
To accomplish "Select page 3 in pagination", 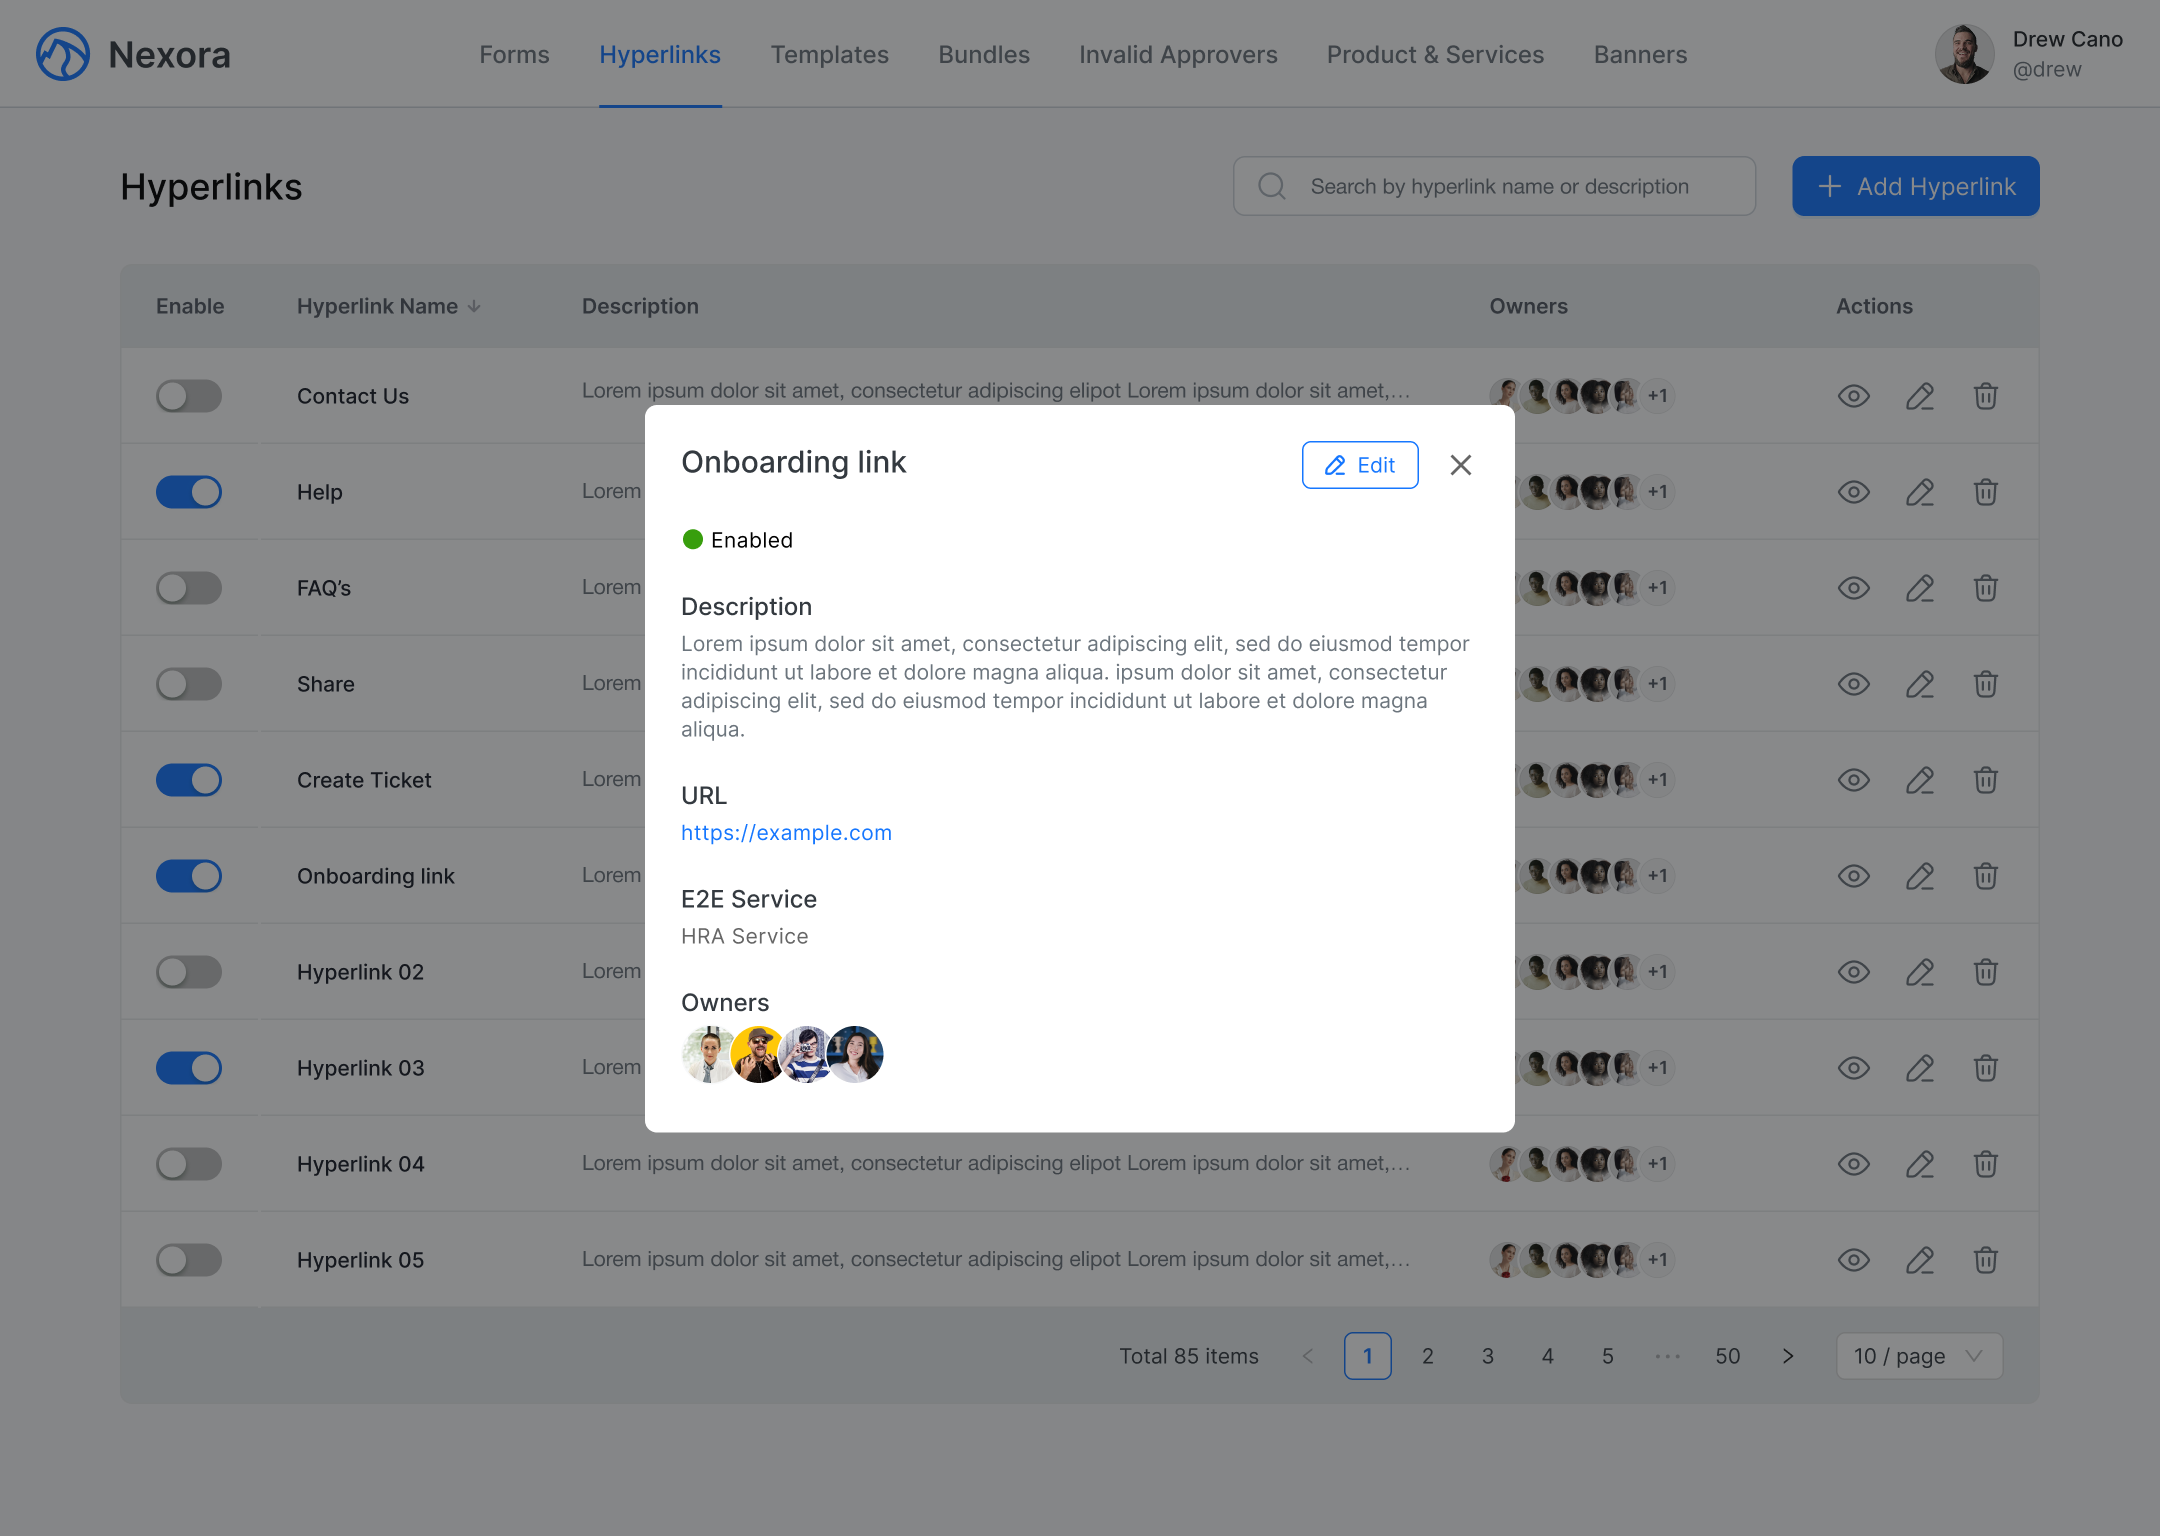I will coord(1487,1356).
